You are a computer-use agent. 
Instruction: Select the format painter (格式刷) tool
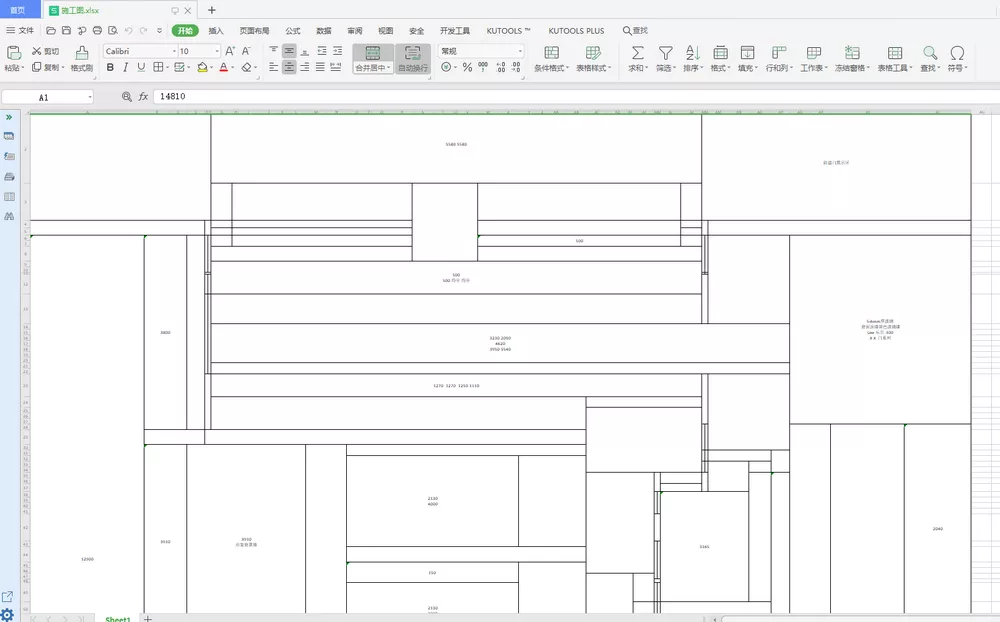80,58
